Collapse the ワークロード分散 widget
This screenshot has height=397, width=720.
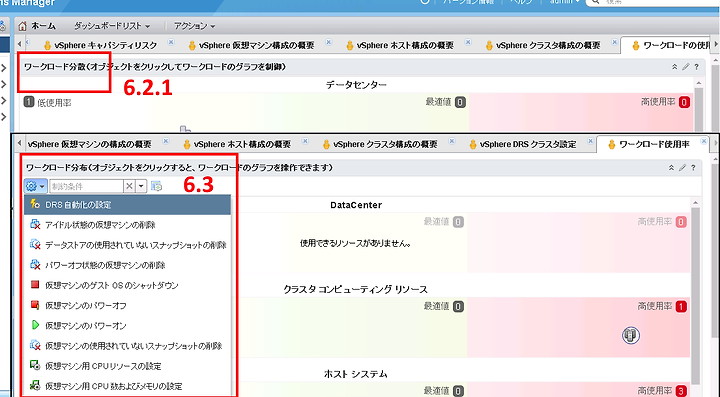(675, 67)
